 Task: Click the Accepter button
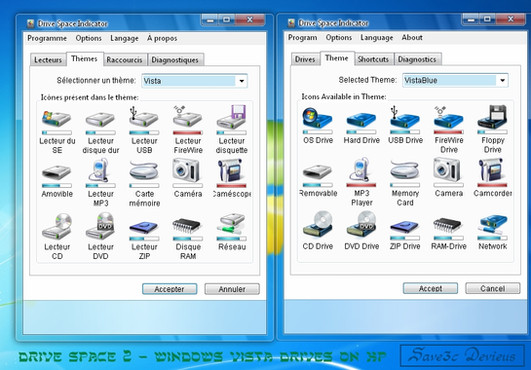[169, 289]
